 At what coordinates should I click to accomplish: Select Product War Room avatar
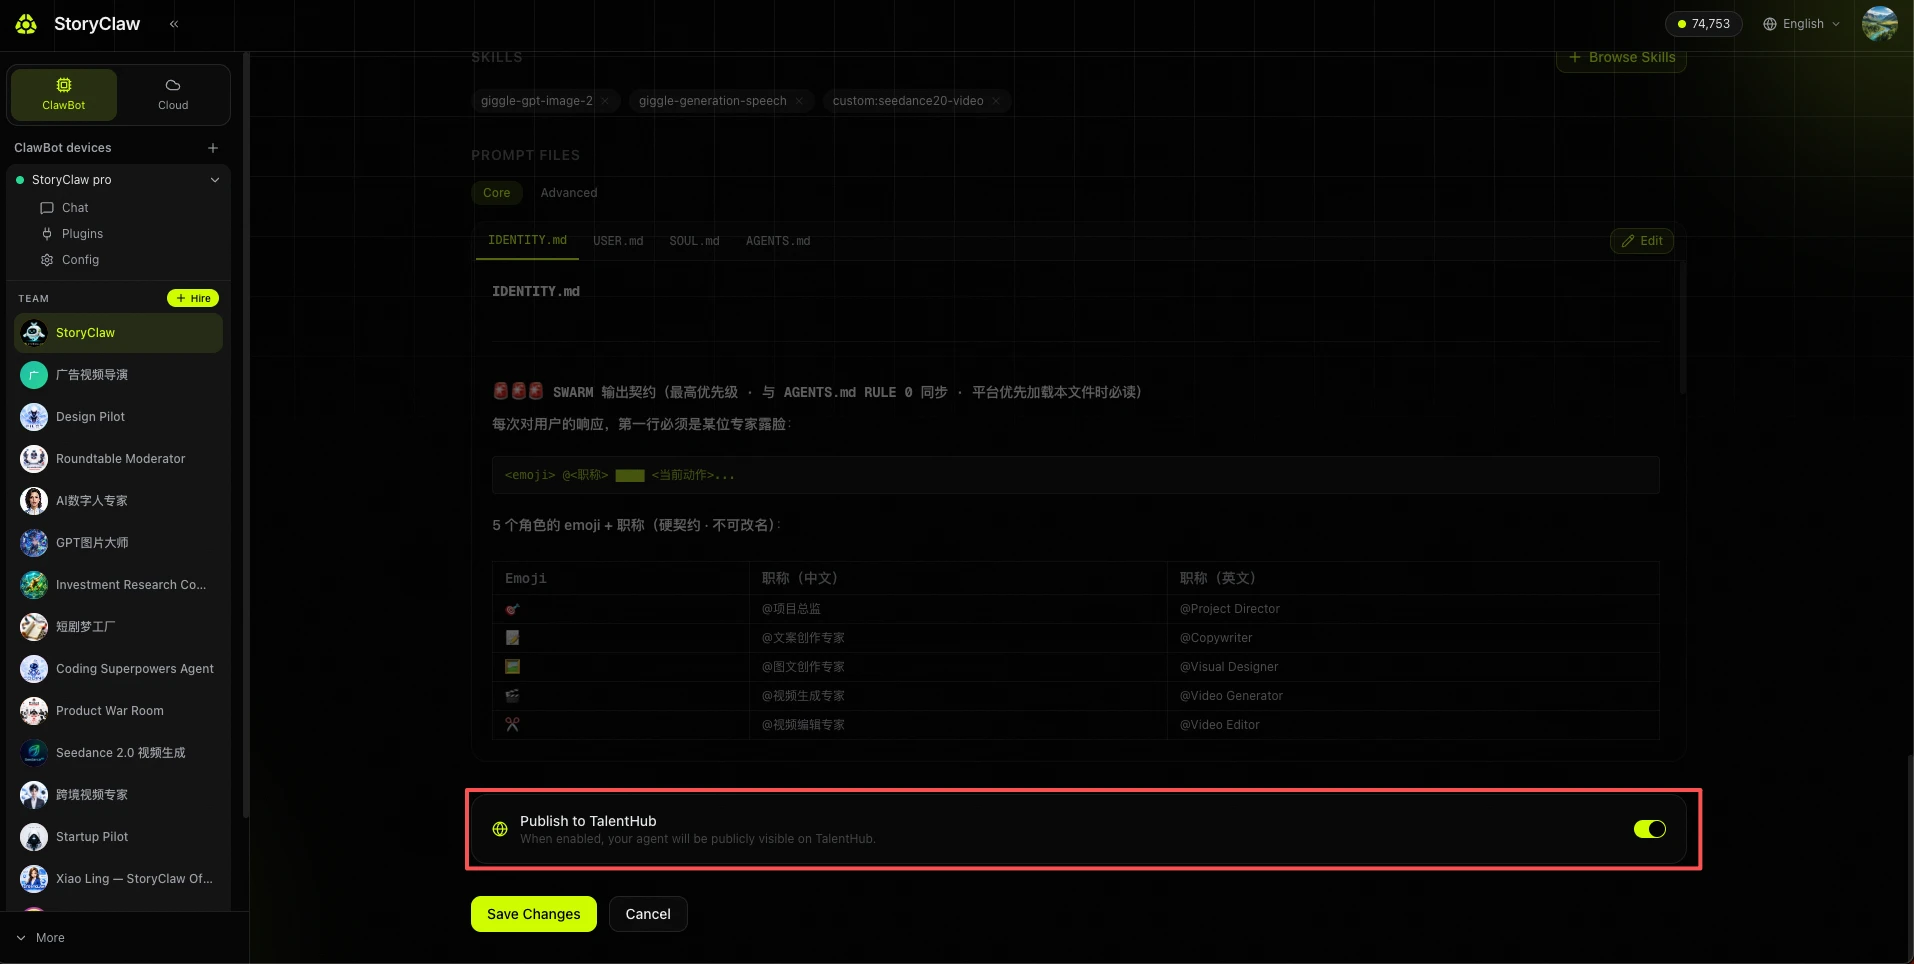click(x=34, y=711)
